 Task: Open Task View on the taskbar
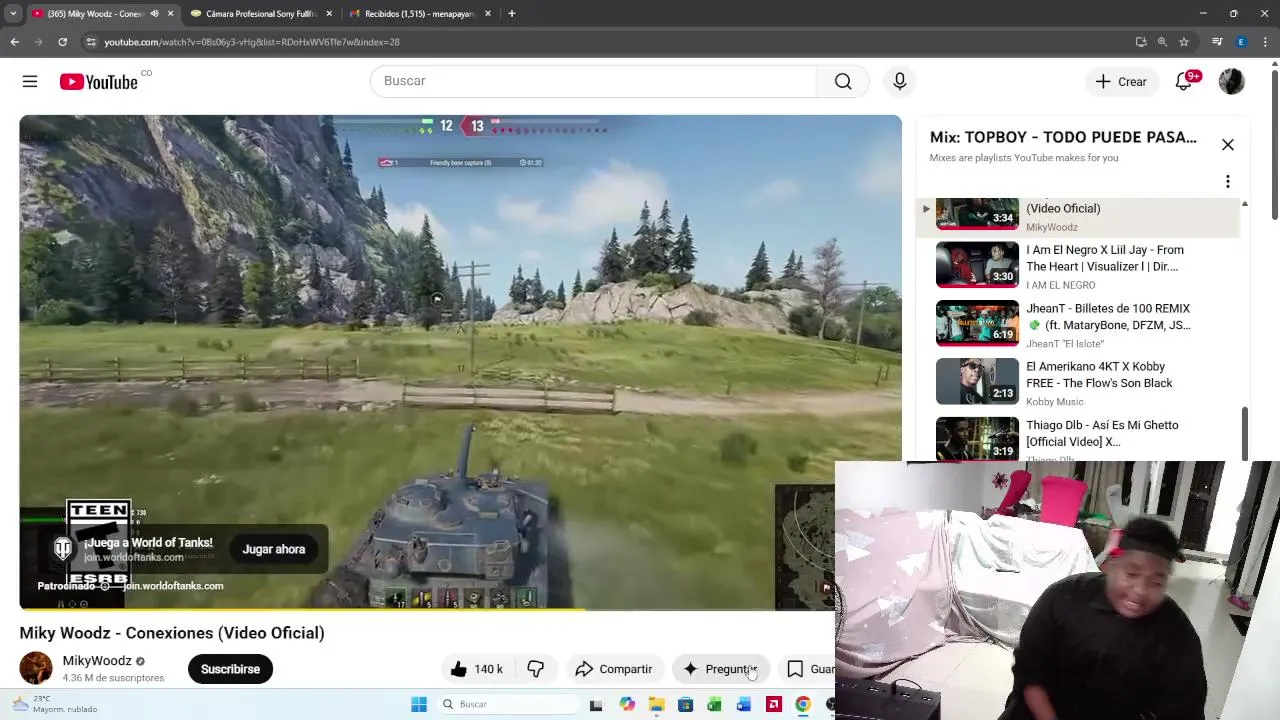pos(596,705)
